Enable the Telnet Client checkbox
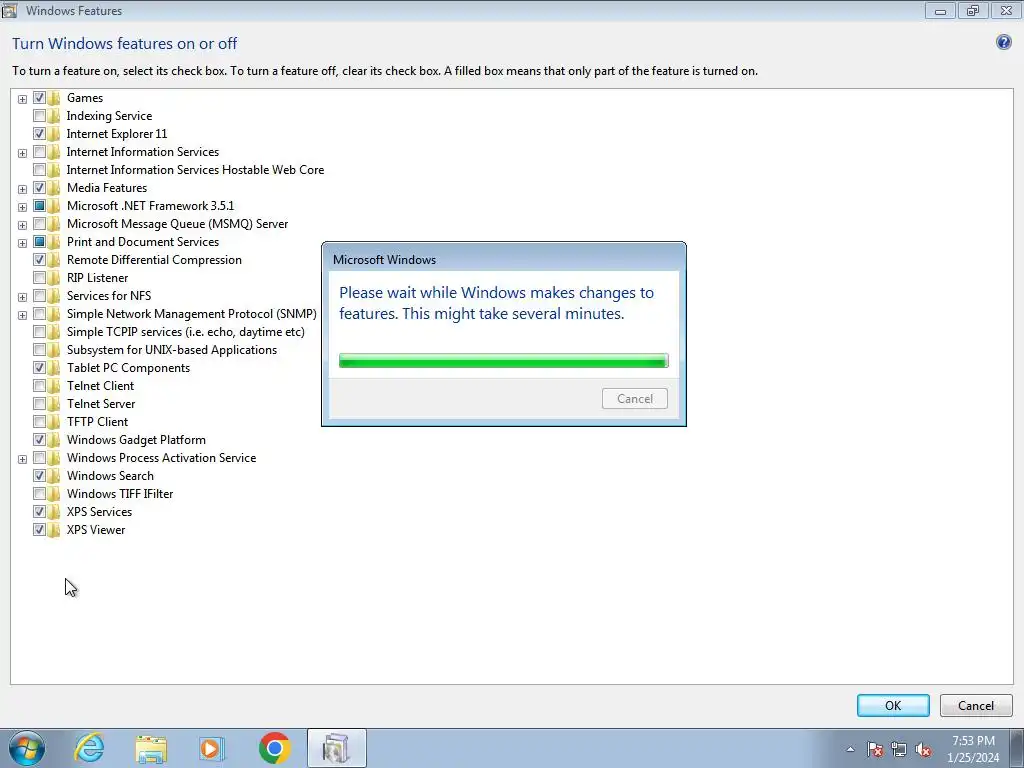Image resolution: width=1024 pixels, height=768 pixels. (x=39, y=386)
